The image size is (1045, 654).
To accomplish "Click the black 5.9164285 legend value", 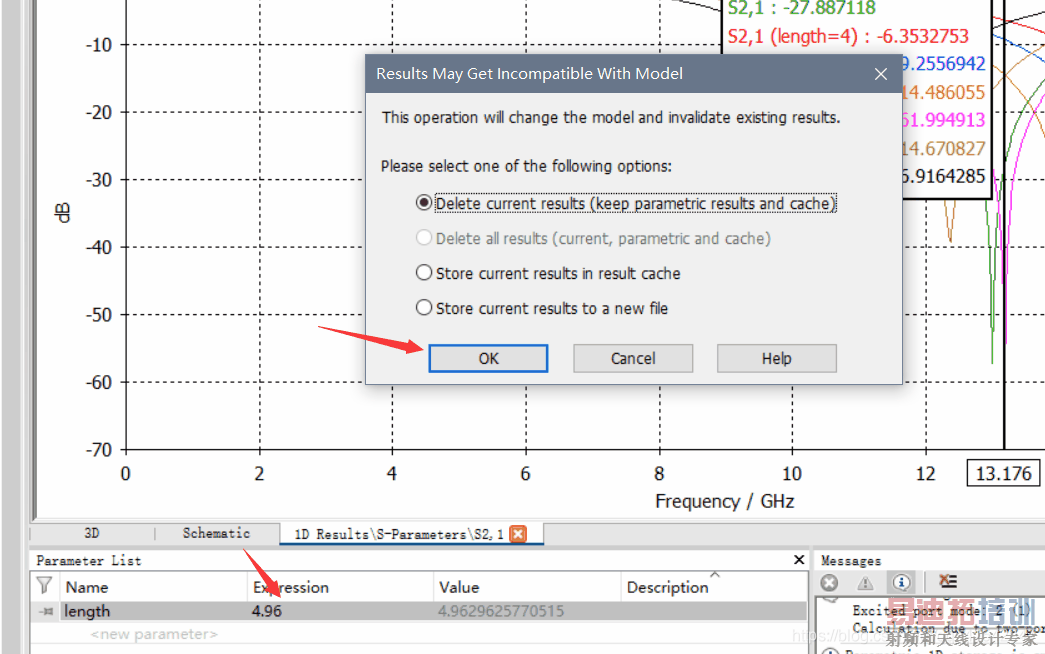I will 944,177.
